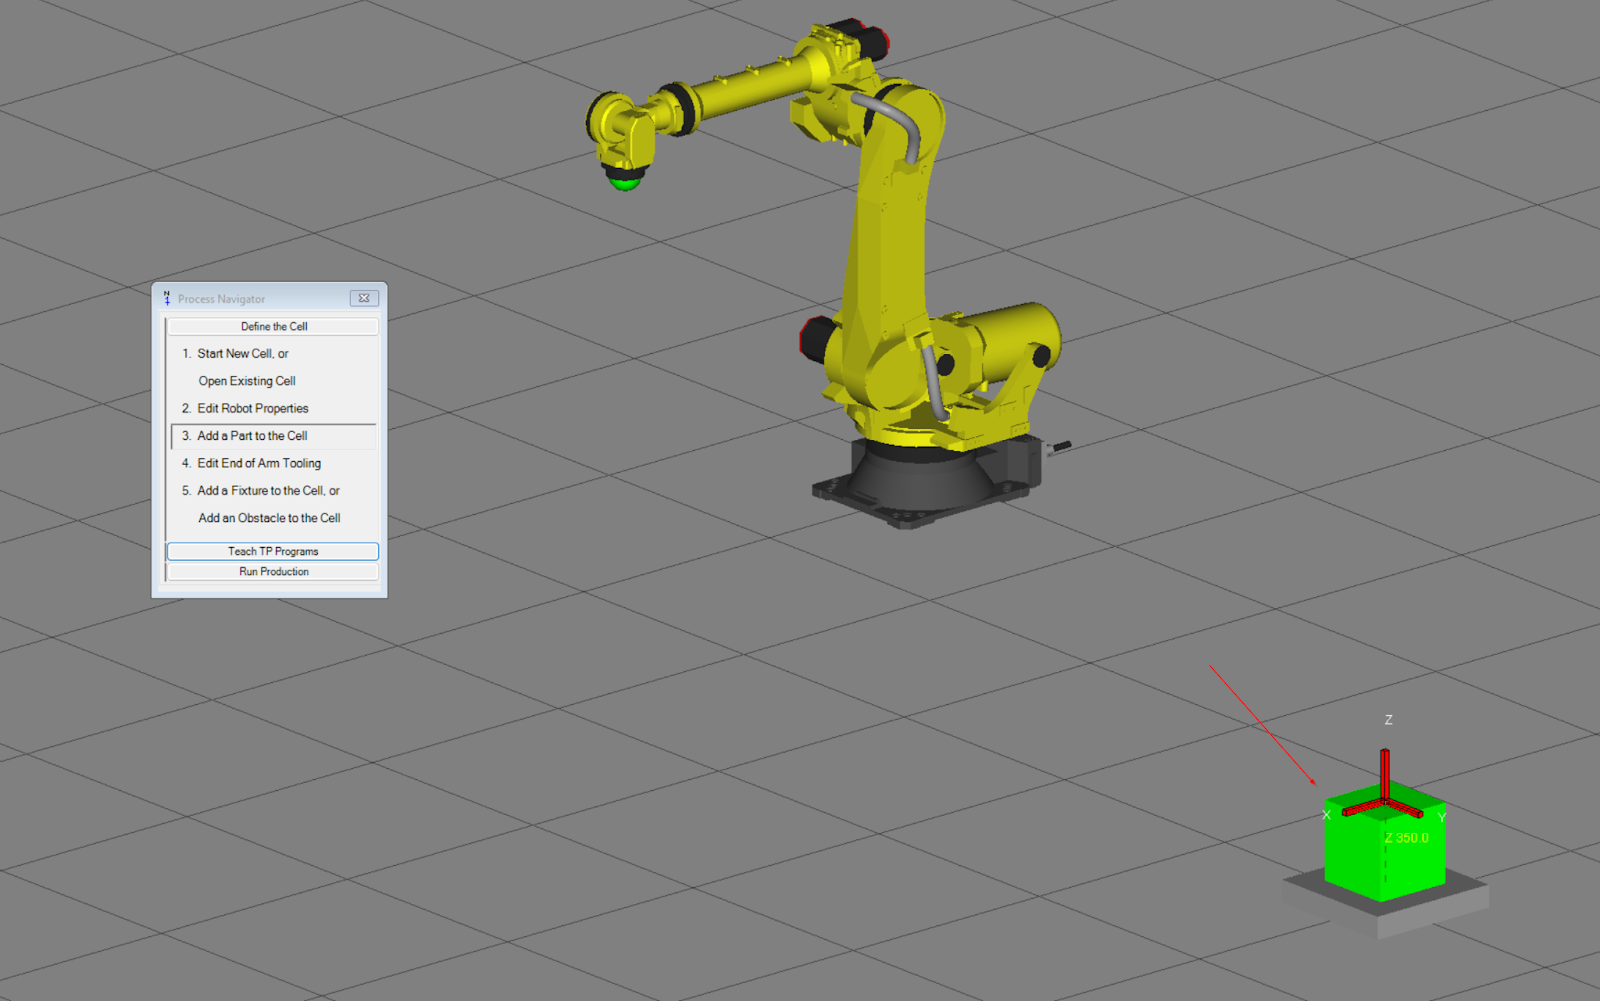Select the green part cube
This screenshot has height=1001, width=1600.
[x=1385, y=850]
